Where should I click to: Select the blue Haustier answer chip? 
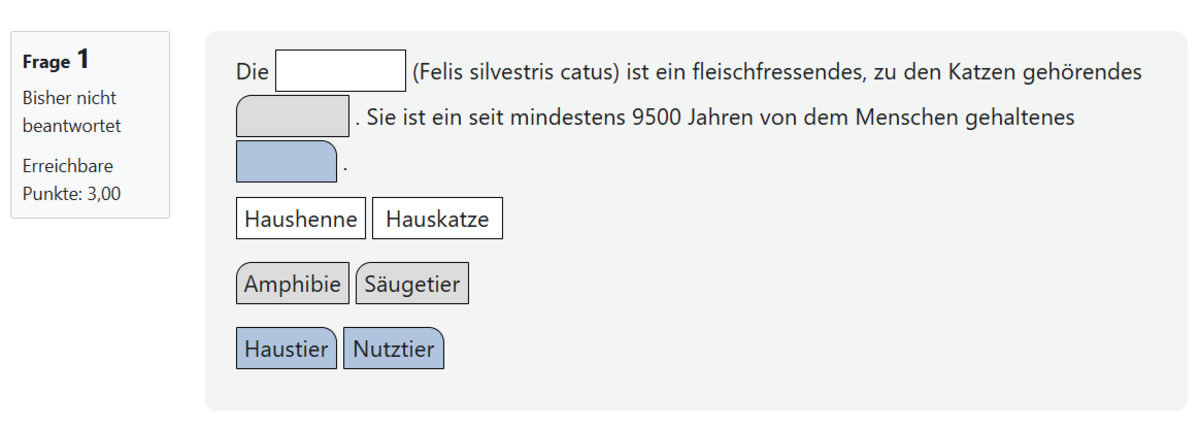click(x=286, y=349)
